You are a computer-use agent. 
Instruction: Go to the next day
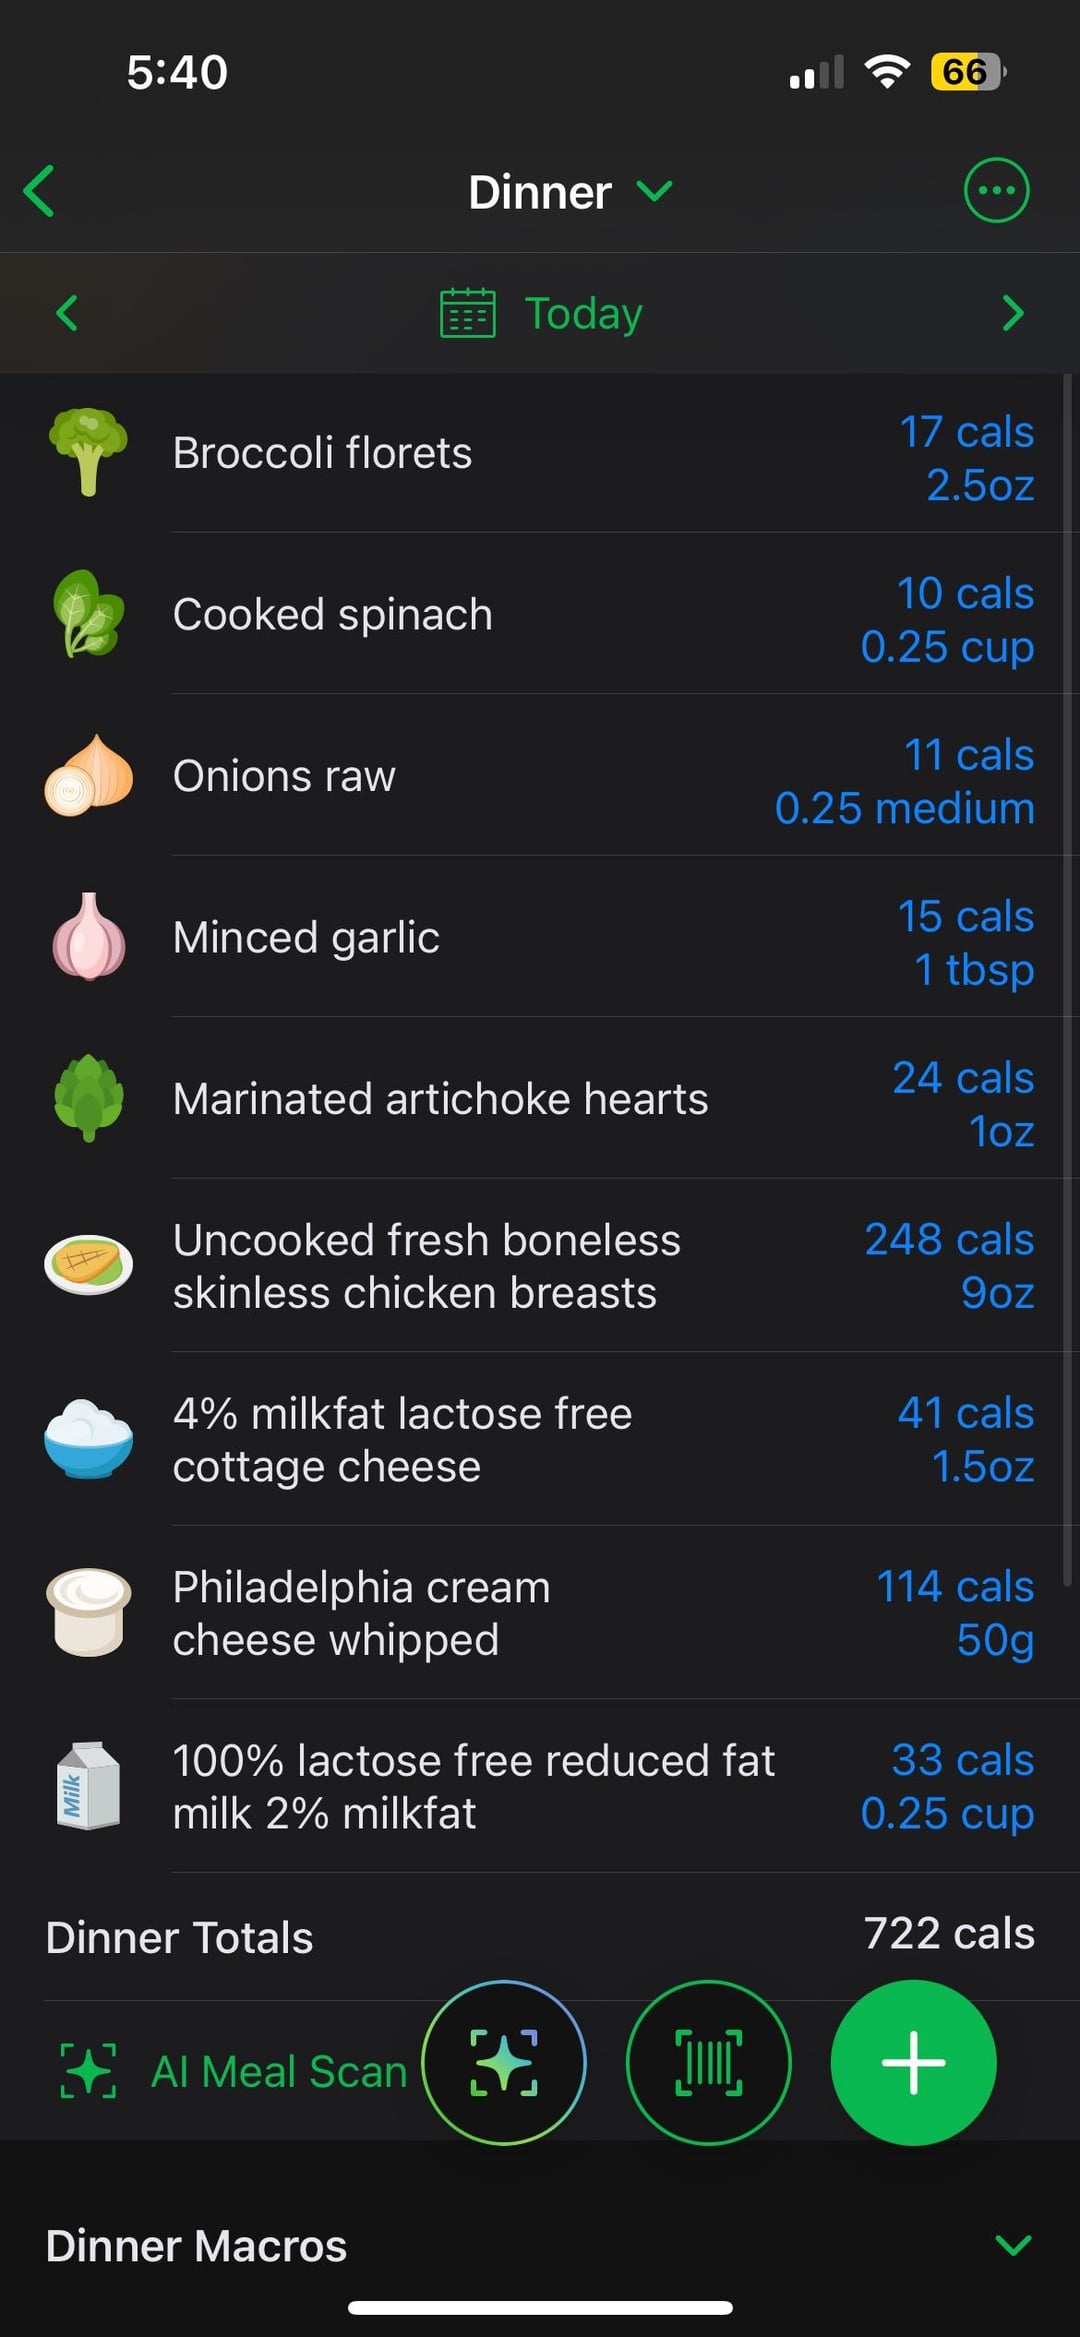click(x=1013, y=313)
